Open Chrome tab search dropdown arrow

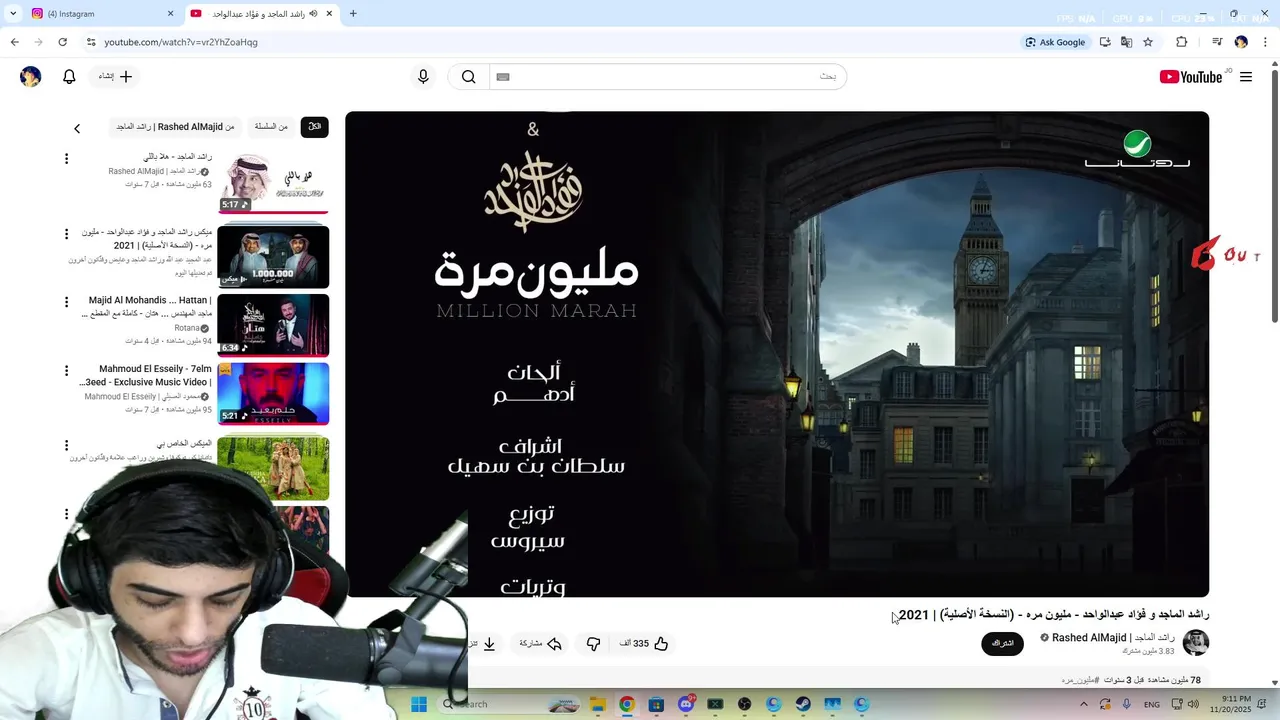[x=13, y=14]
